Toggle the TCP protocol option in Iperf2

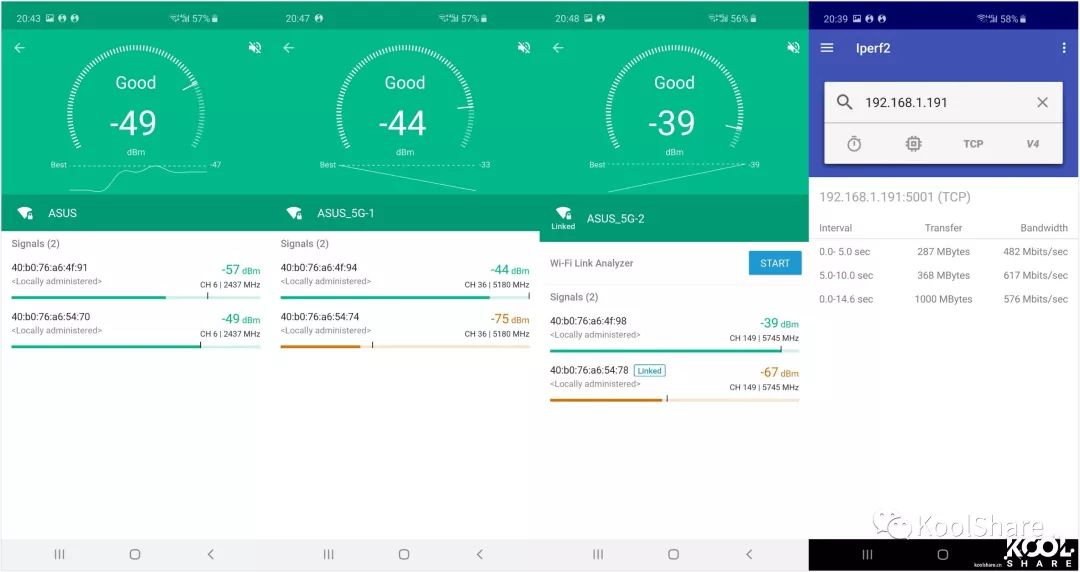[973, 143]
